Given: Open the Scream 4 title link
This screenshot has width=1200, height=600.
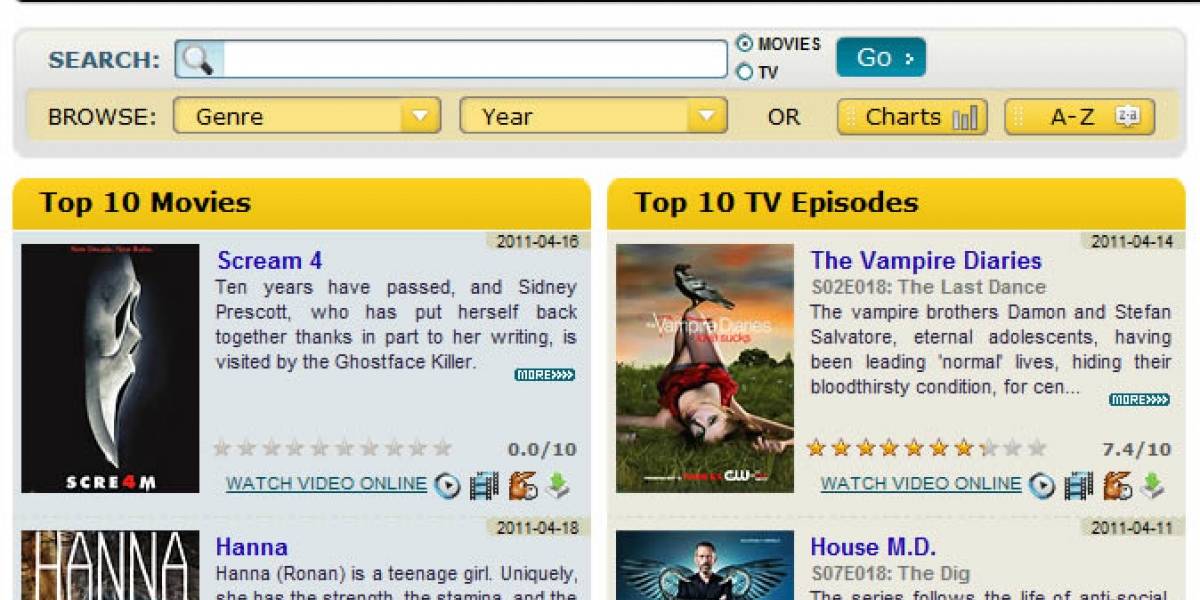Looking at the screenshot, I should [270, 261].
